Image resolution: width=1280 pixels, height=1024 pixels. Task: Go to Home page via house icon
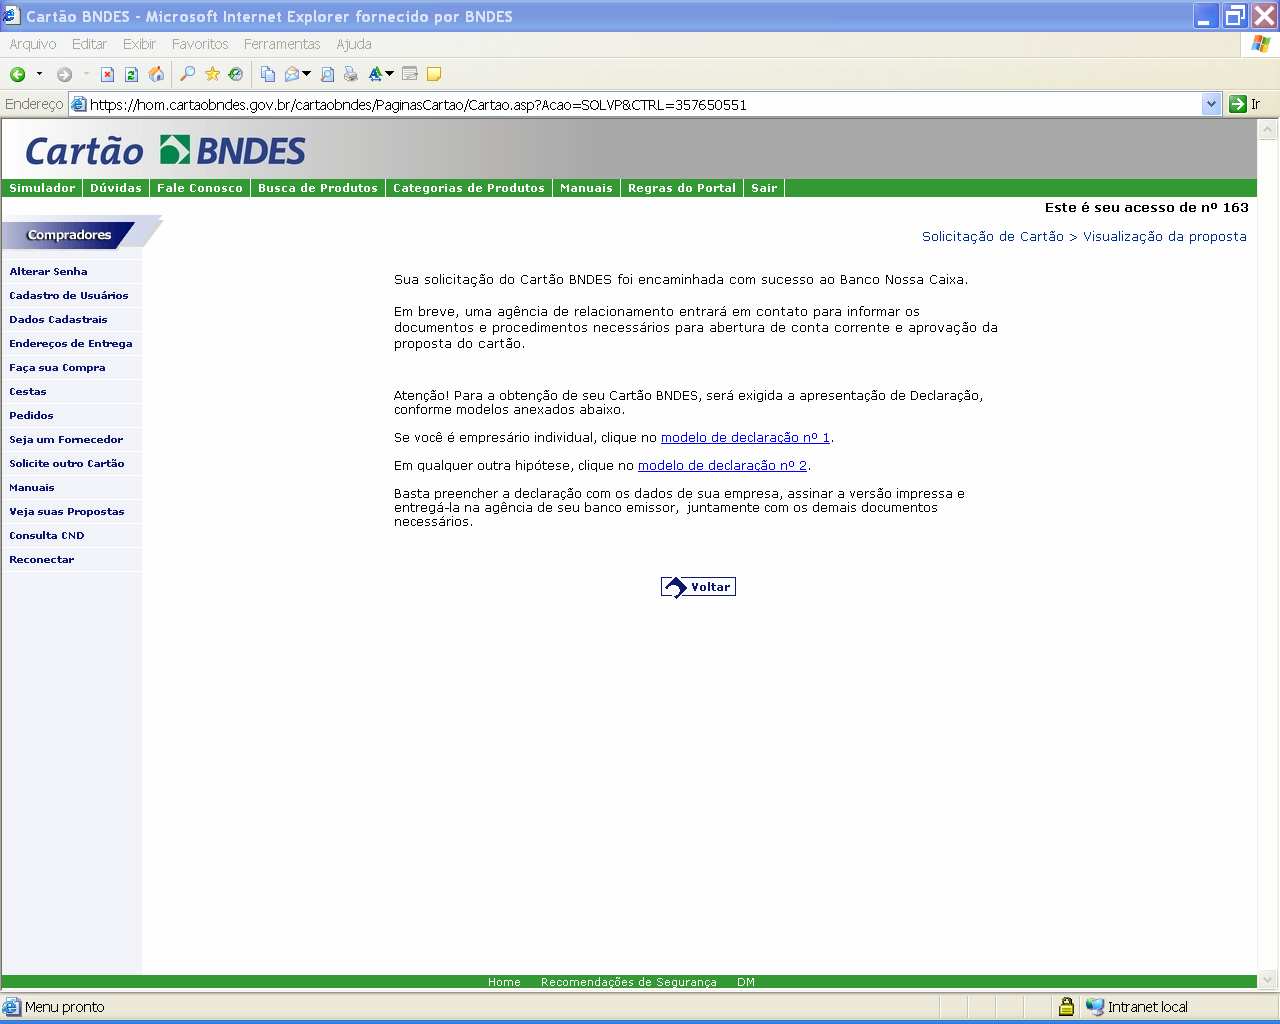156,74
